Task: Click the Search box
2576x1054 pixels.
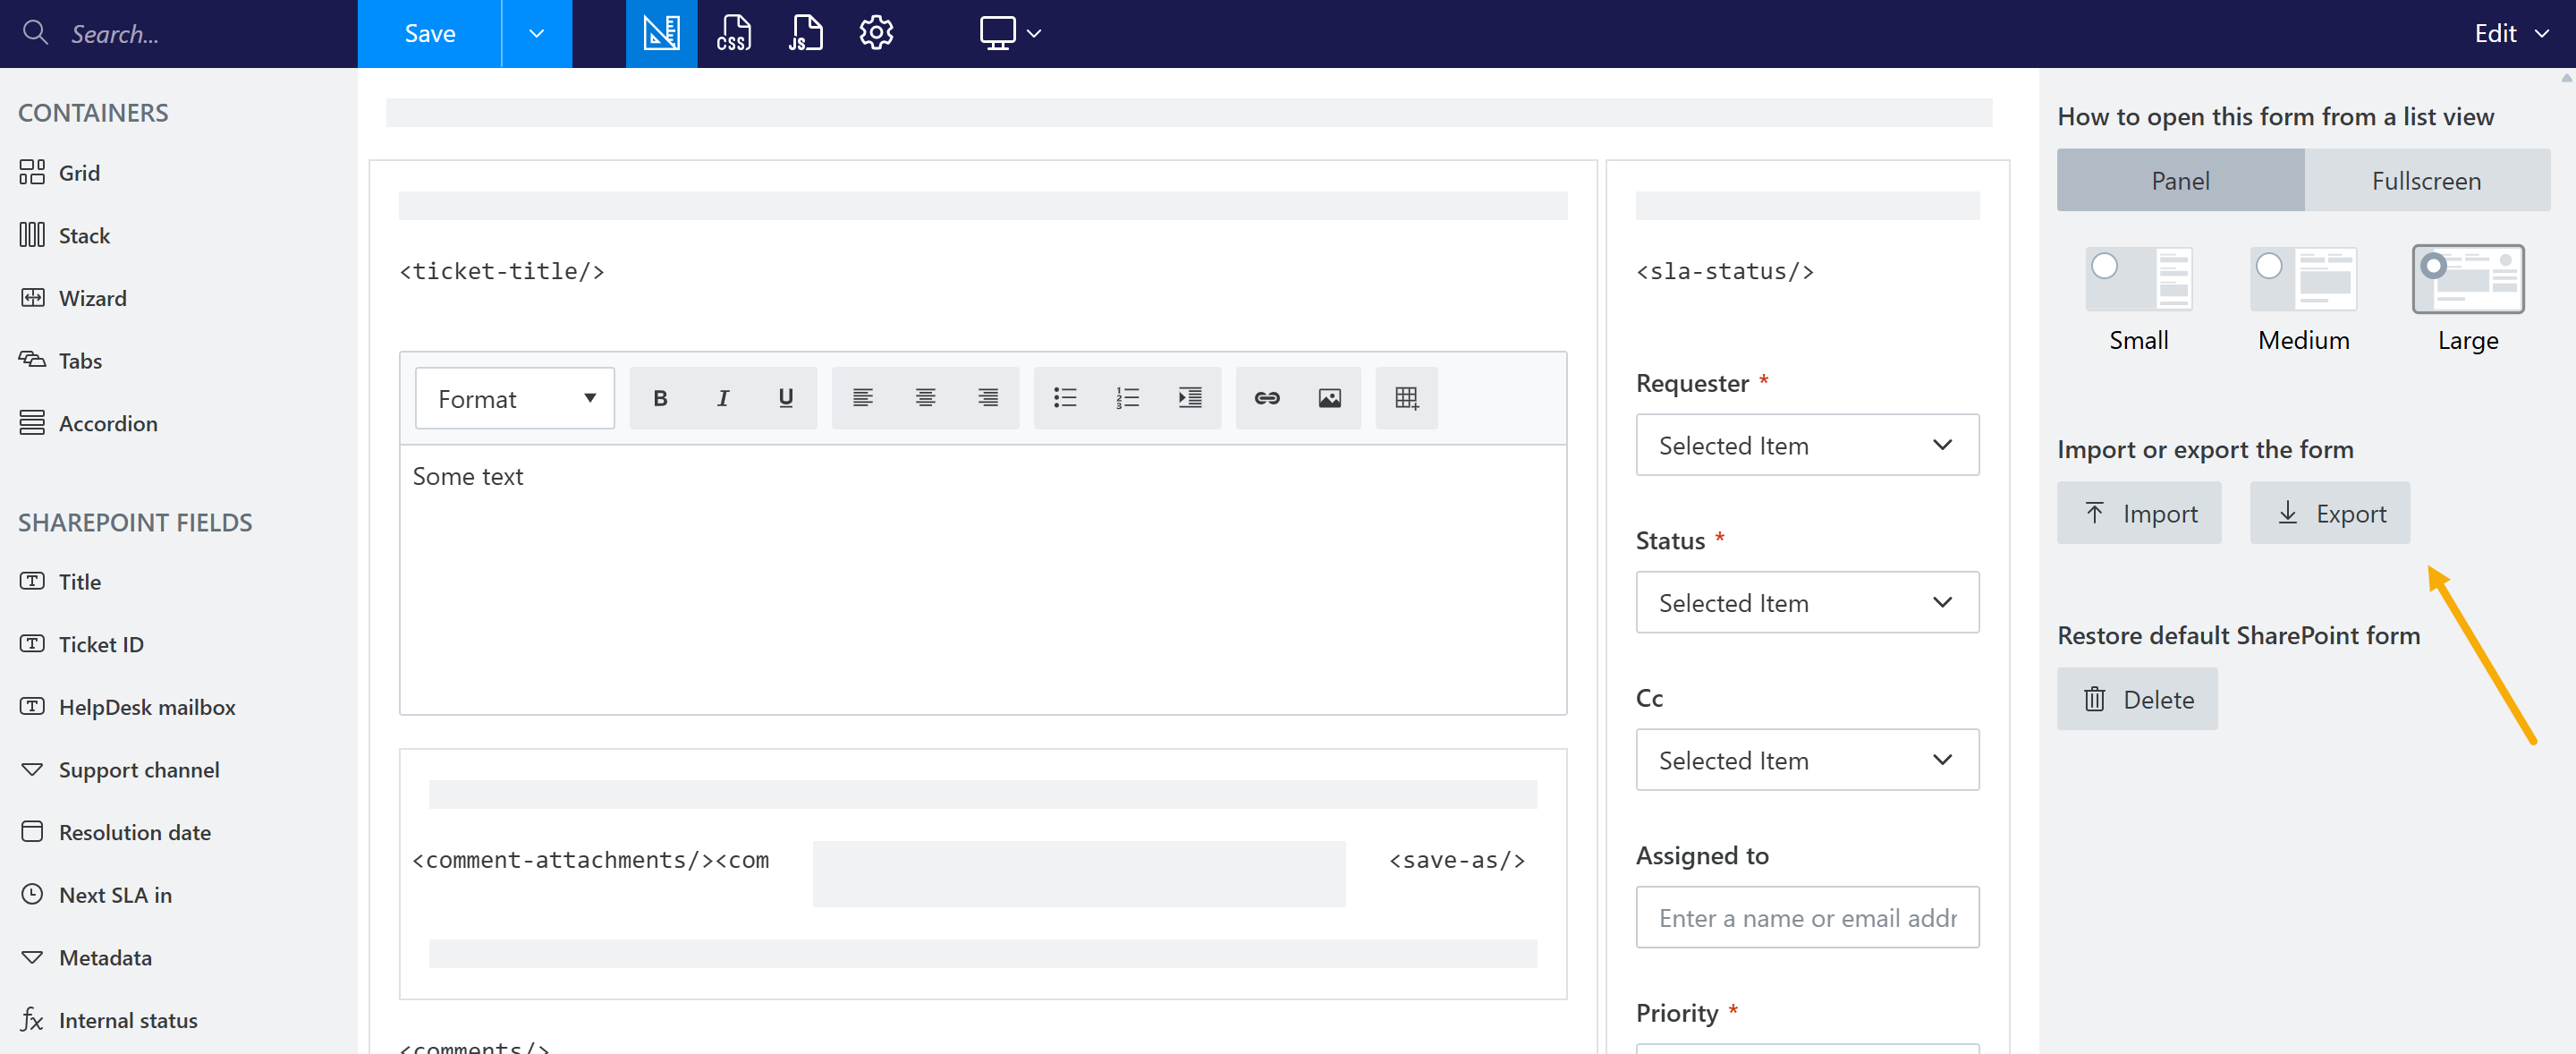Action: pos(190,34)
